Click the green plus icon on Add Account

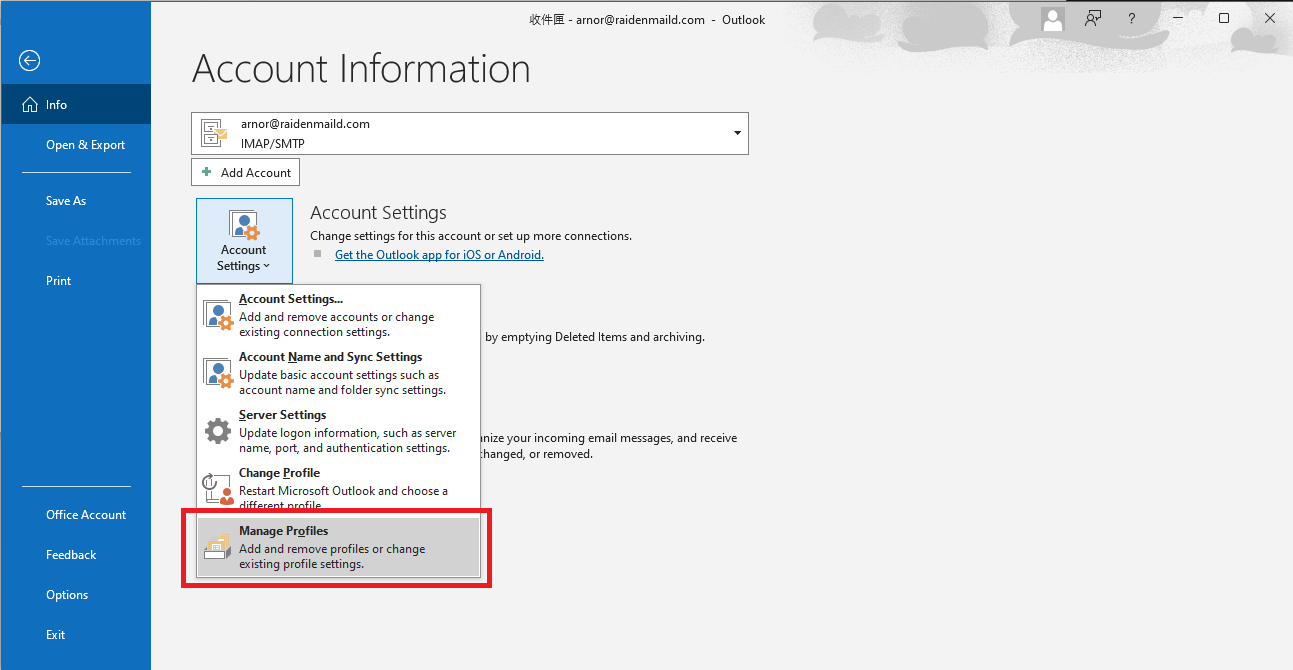click(207, 172)
